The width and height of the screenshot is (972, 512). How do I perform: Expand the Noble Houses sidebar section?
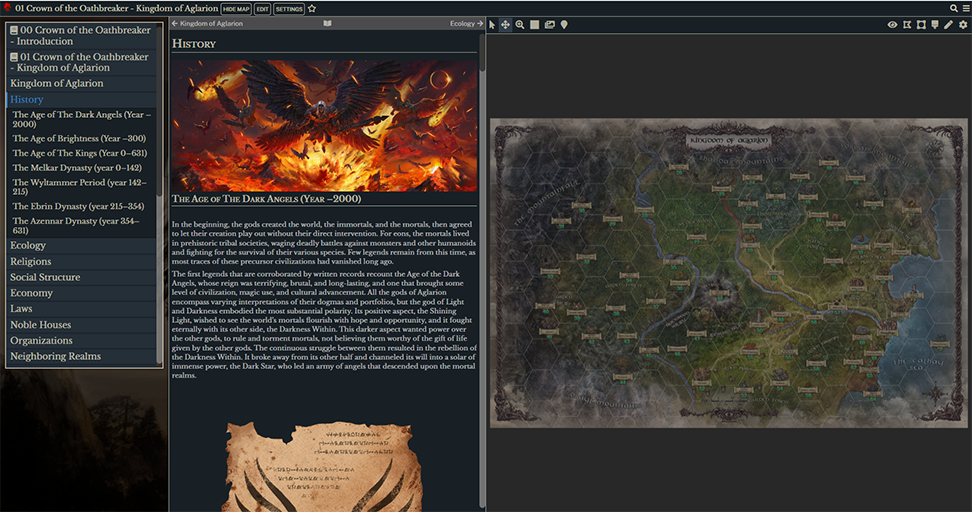coord(41,325)
